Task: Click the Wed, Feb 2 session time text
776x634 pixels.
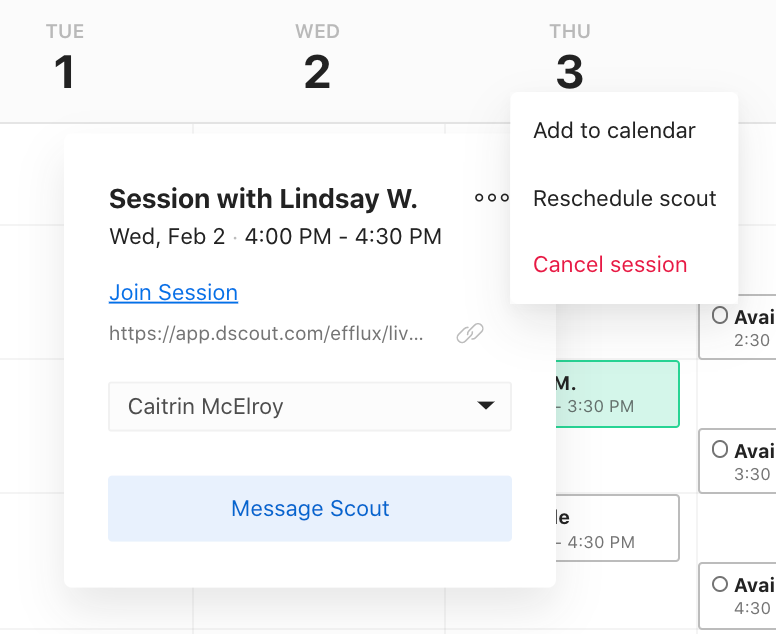Action: [x=275, y=237]
